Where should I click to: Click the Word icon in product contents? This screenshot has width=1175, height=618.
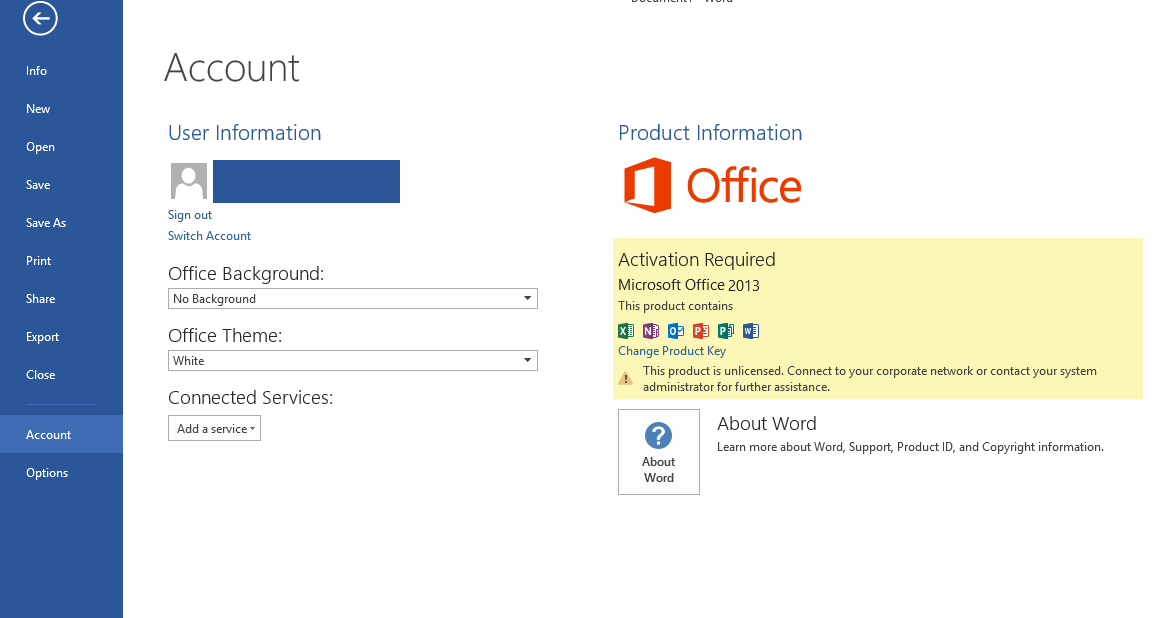tap(751, 330)
